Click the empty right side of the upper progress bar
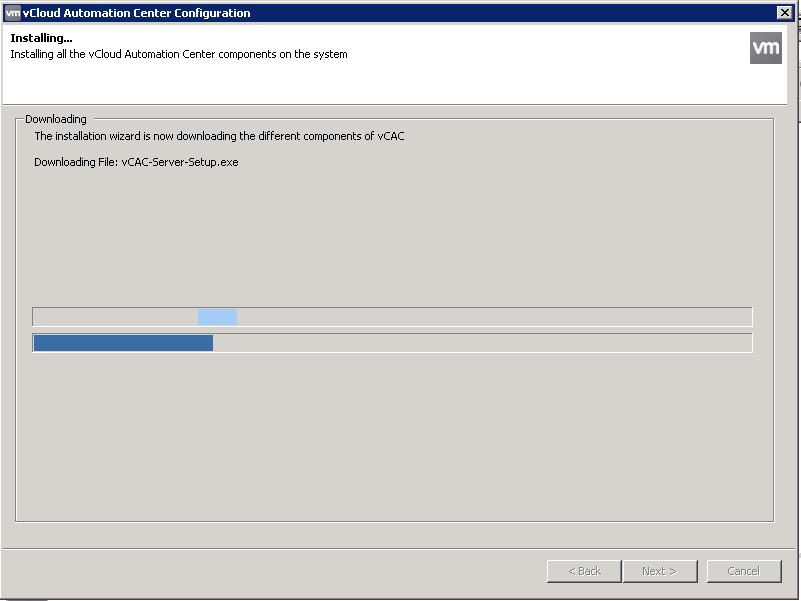Screen dimensions: 801x601 click(x=494, y=317)
